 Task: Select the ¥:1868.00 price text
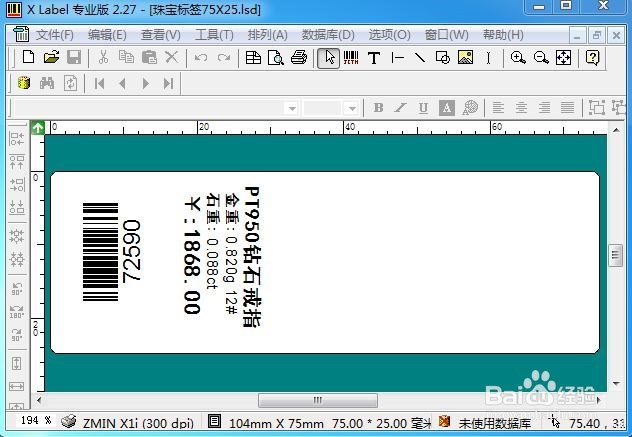tap(192, 255)
